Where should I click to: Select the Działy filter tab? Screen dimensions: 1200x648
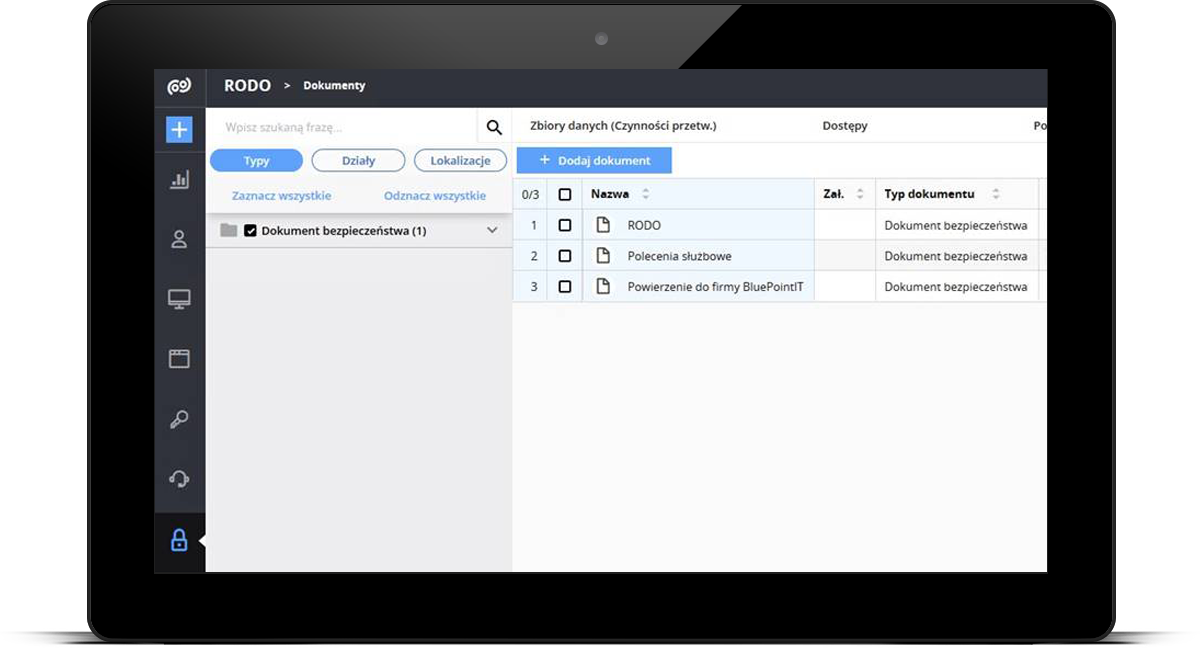[358, 161]
